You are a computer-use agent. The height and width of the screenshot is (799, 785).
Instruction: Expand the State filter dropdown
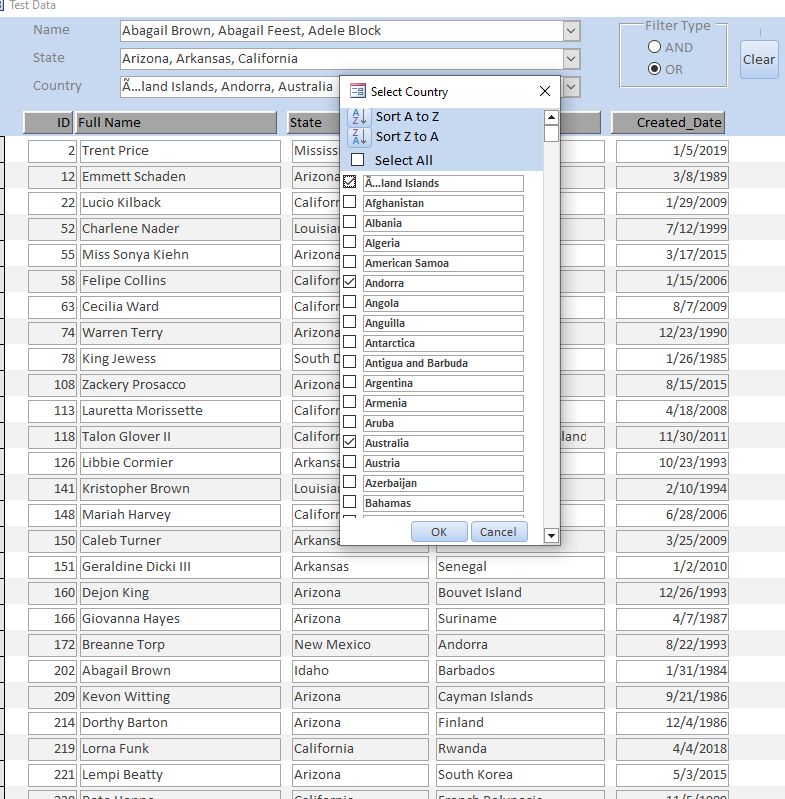(x=570, y=59)
